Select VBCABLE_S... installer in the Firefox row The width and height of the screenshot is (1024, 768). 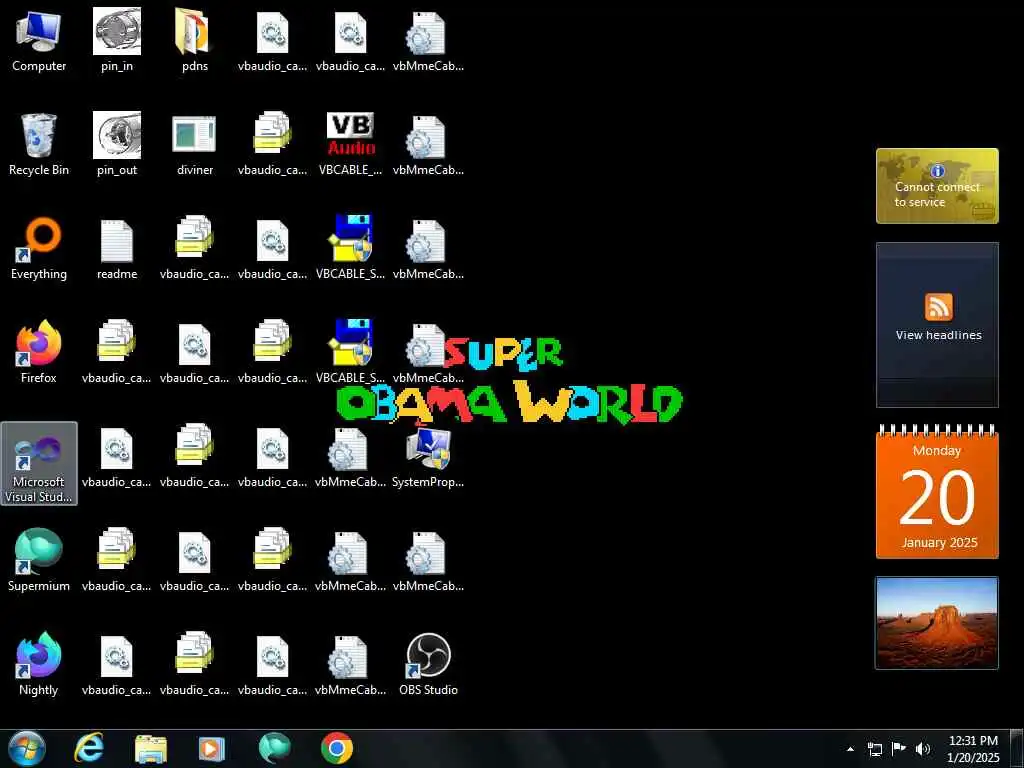[x=350, y=353]
